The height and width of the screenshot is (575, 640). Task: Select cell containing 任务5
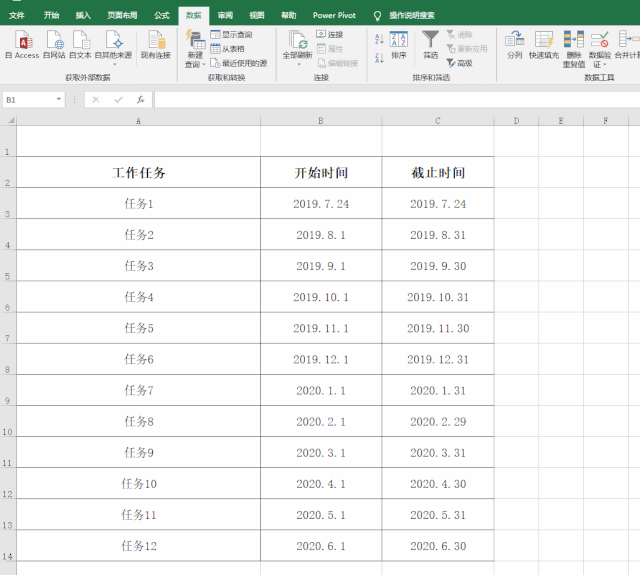pos(138,328)
